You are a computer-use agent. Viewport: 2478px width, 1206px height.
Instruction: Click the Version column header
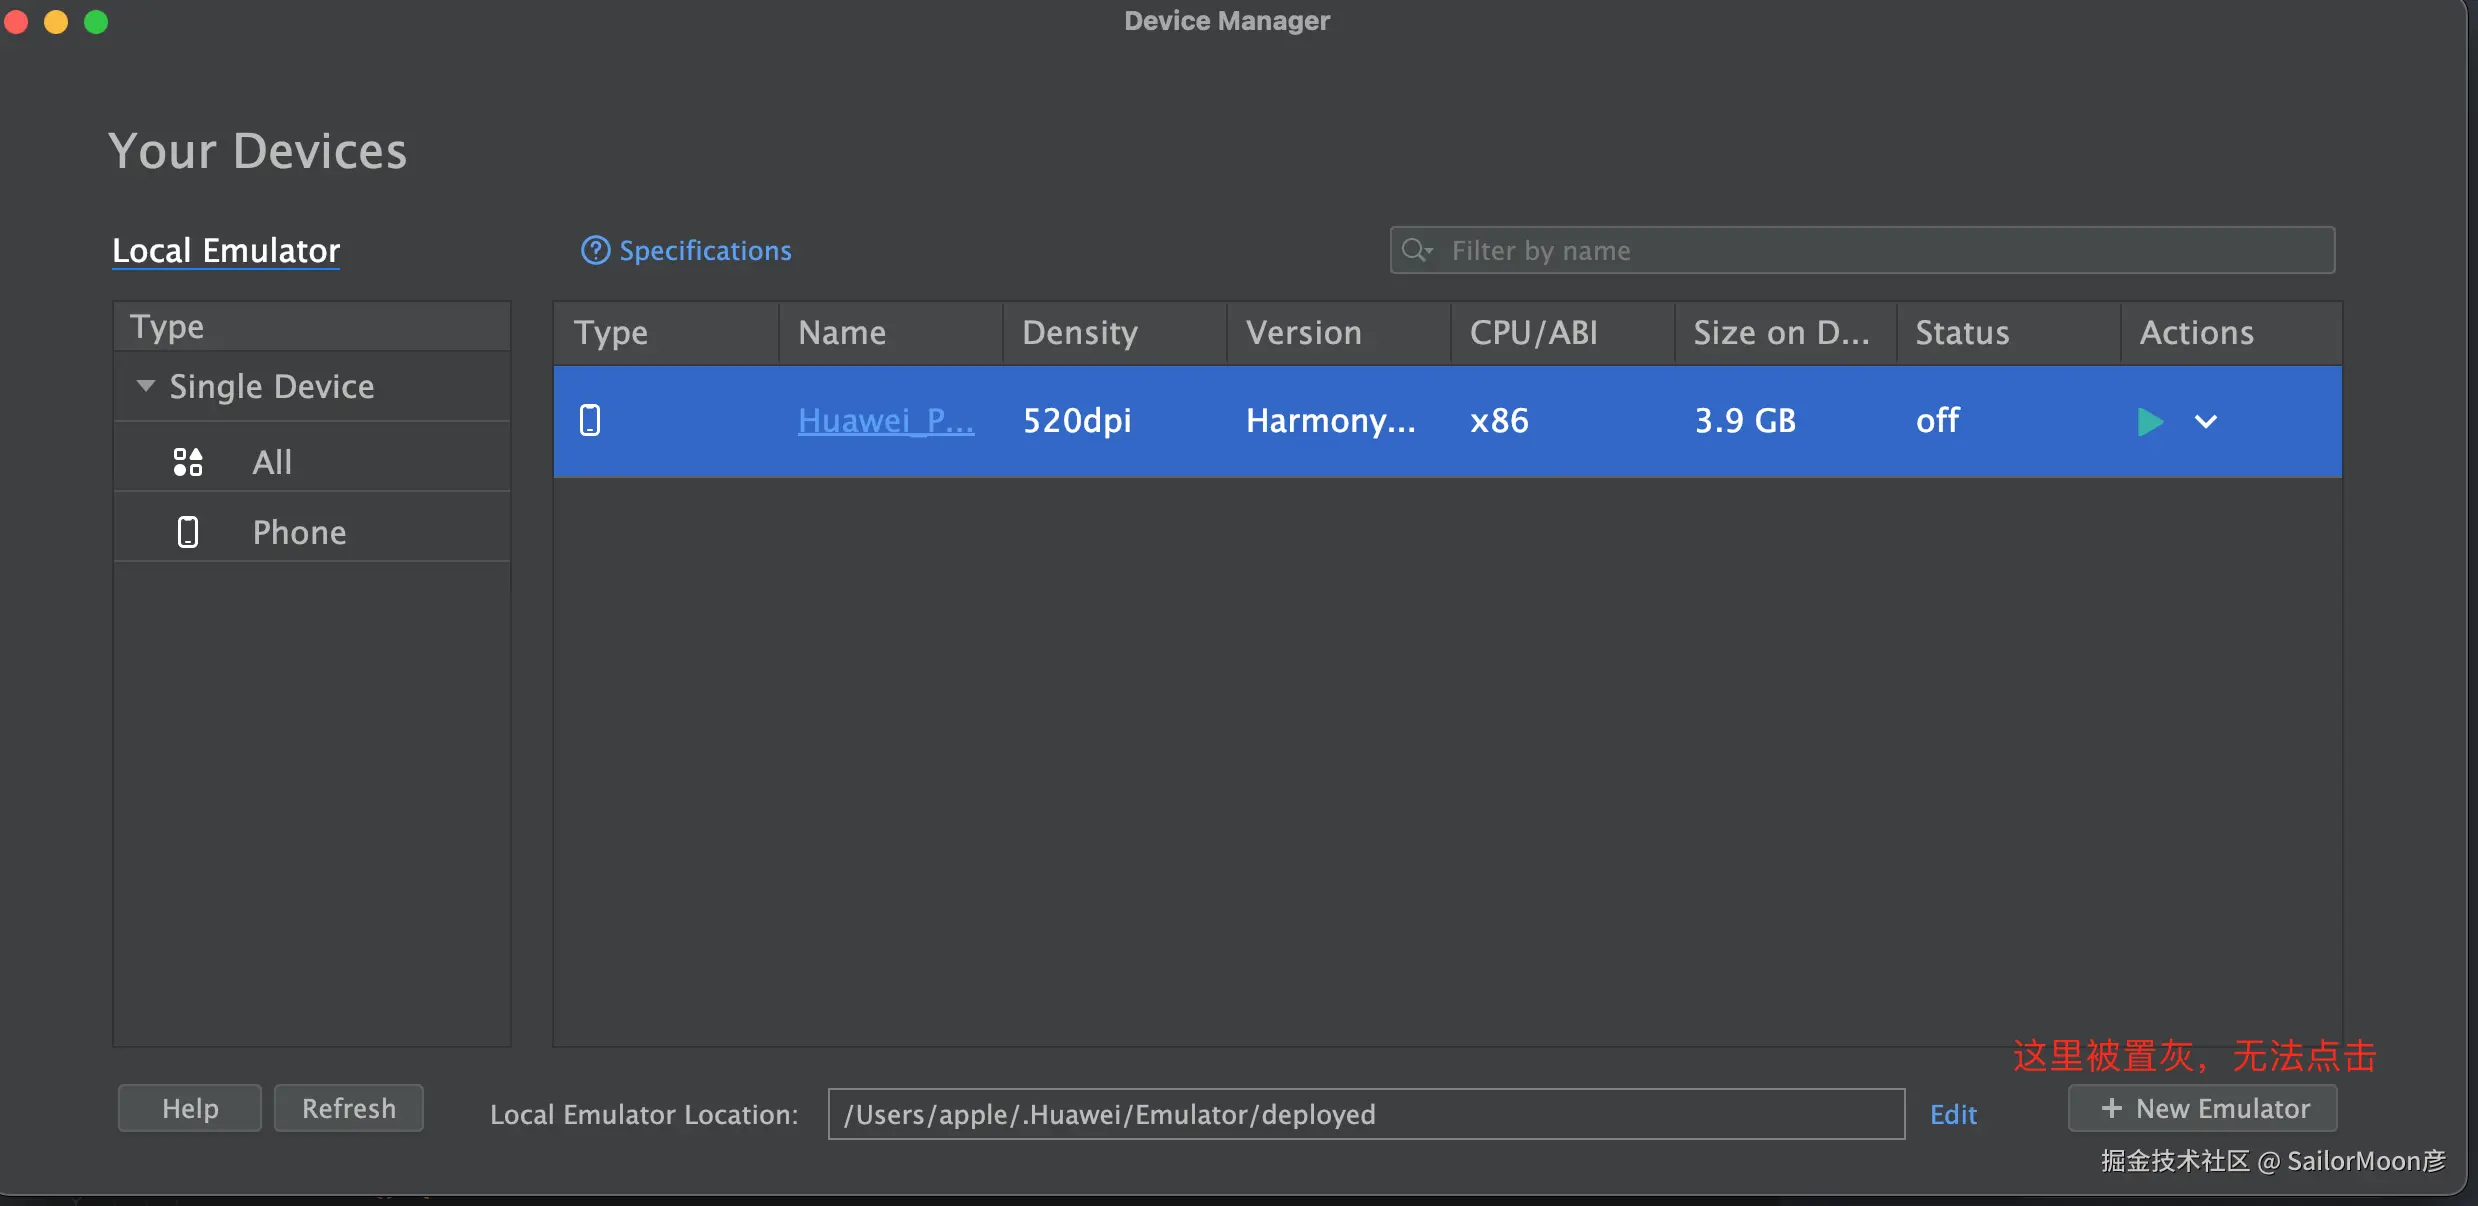pos(1304,333)
